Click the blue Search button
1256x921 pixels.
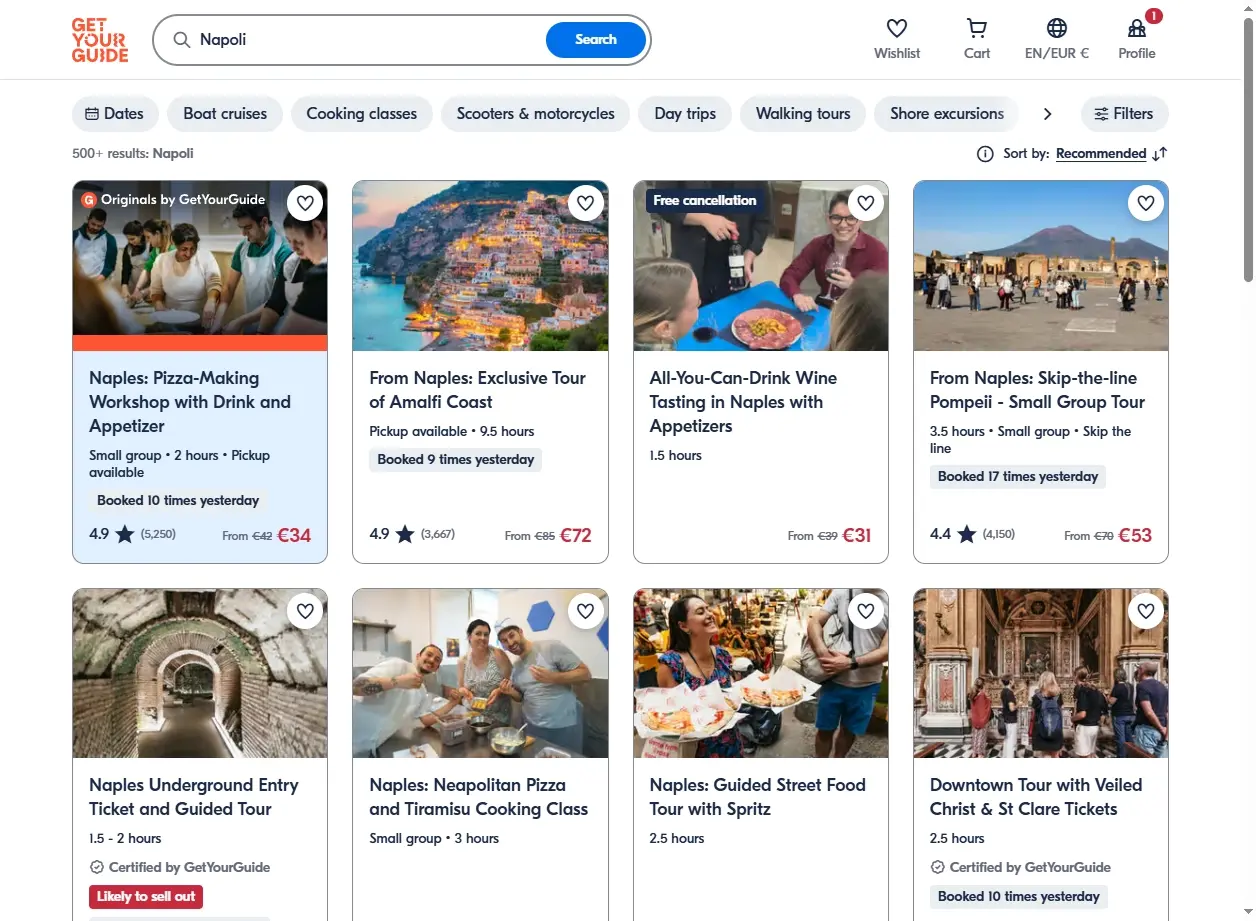coord(596,40)
